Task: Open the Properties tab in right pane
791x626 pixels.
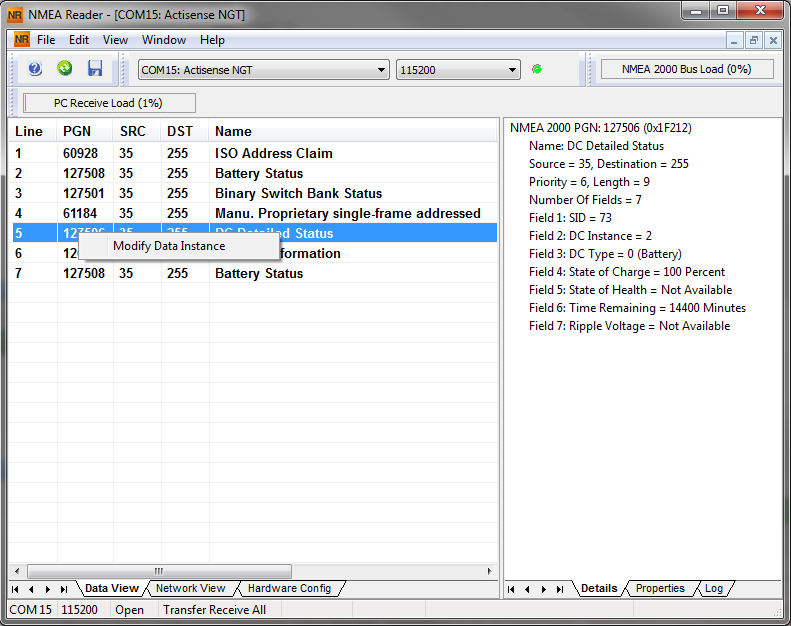Action: coord(660,588)
